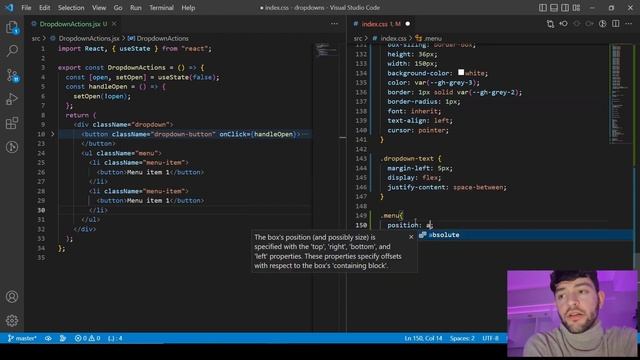This screenshot has height=360, width=640.
Task: Click the white color swatch on line 134
Action: 461,72
